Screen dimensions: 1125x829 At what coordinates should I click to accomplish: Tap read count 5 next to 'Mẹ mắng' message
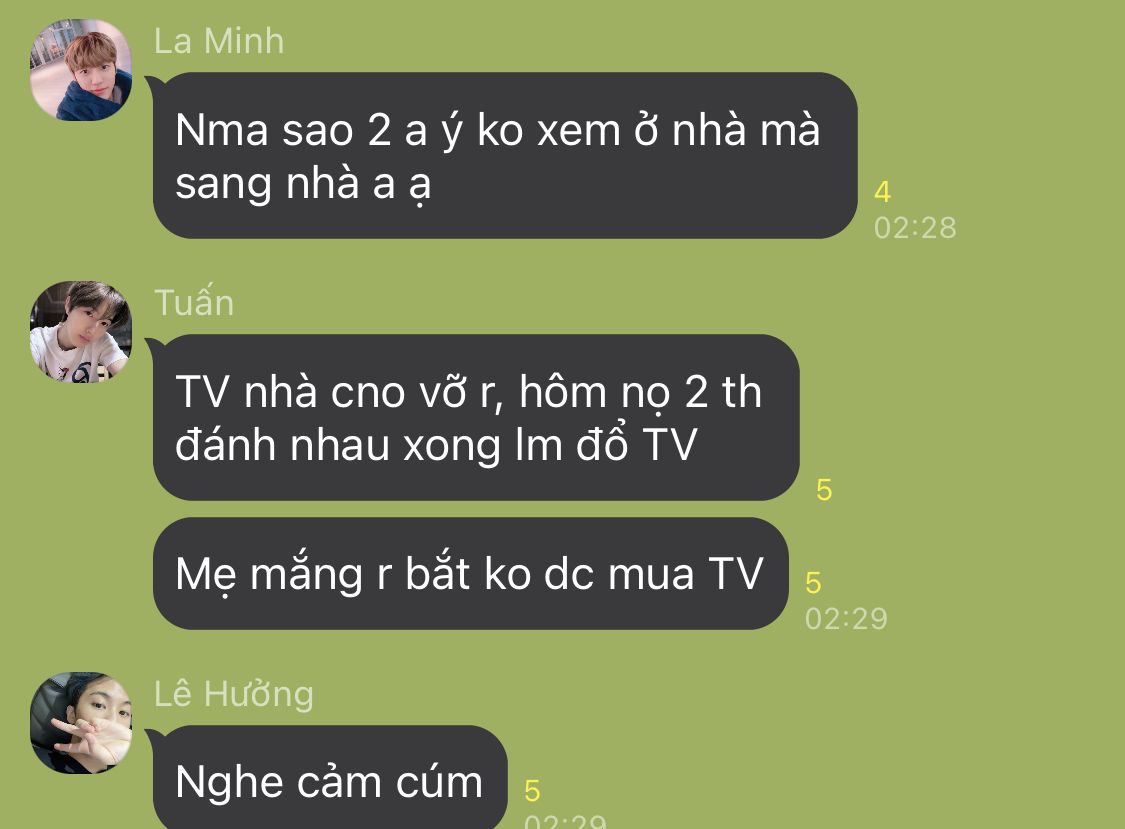[x=813, y=583]
